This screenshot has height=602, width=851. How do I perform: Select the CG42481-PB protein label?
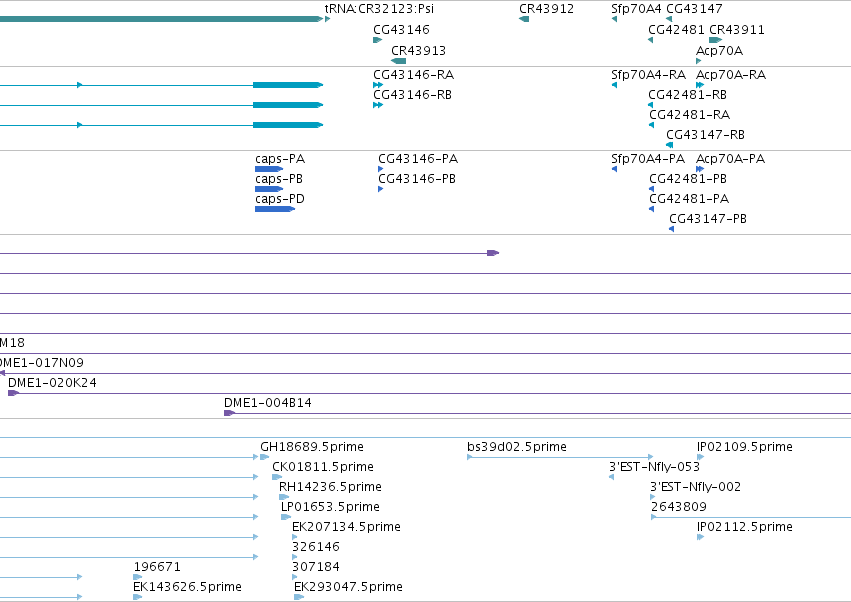[688, 179]
